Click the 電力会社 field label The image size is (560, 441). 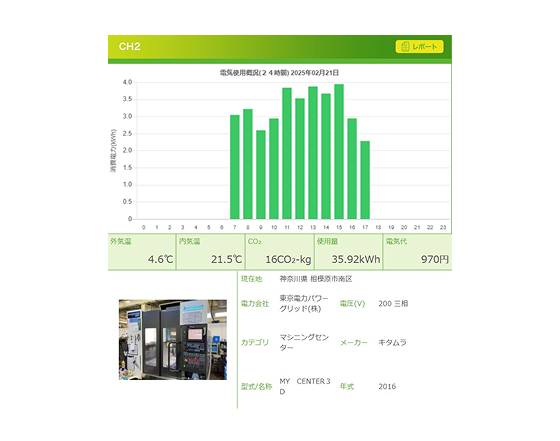pos(255,304)
